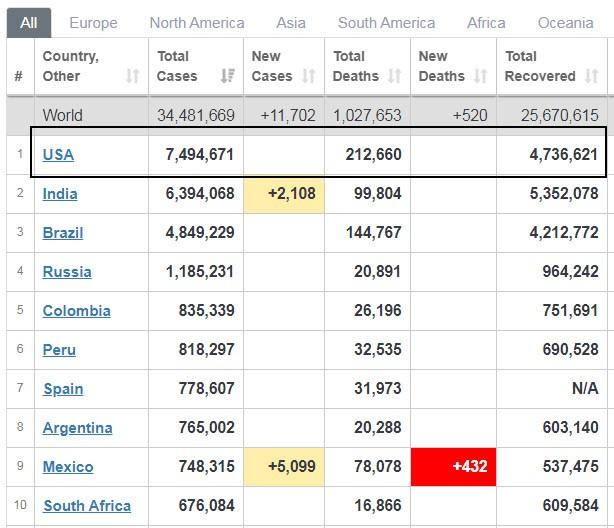Open the Brazil country page link
The width and height of the screenshot is (614, 528).
click(63, 232)
